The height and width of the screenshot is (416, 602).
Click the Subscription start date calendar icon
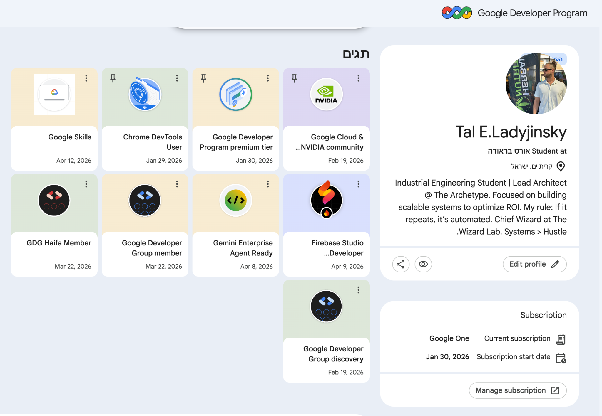coord(561,358)
